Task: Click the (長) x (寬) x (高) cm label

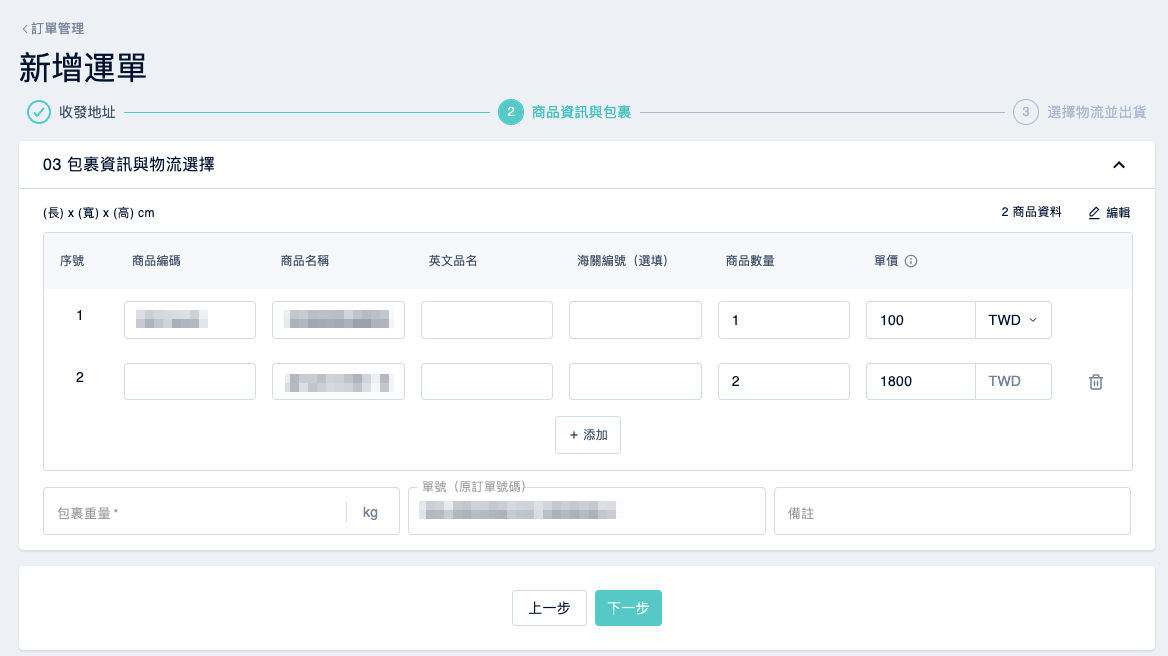Action: pos(98,213)
